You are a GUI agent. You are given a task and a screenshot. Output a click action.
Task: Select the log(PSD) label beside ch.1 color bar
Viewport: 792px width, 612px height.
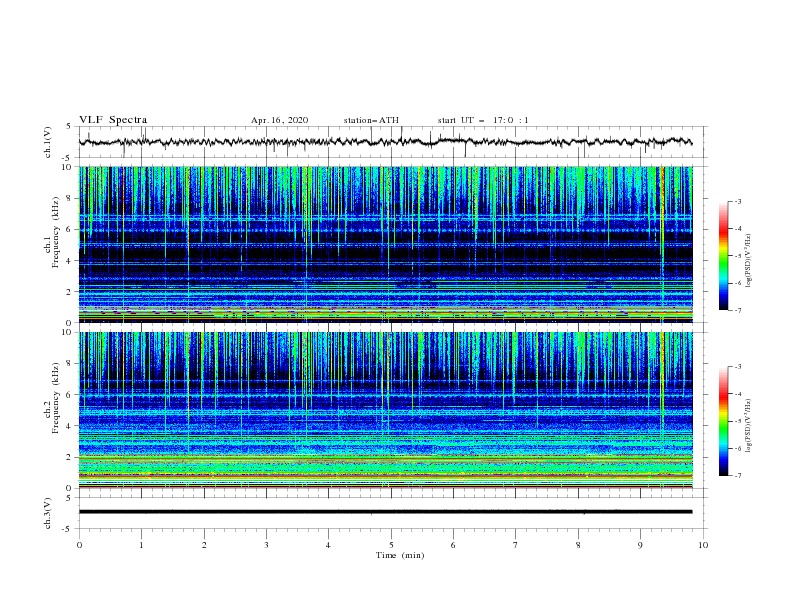click(748, 261)
